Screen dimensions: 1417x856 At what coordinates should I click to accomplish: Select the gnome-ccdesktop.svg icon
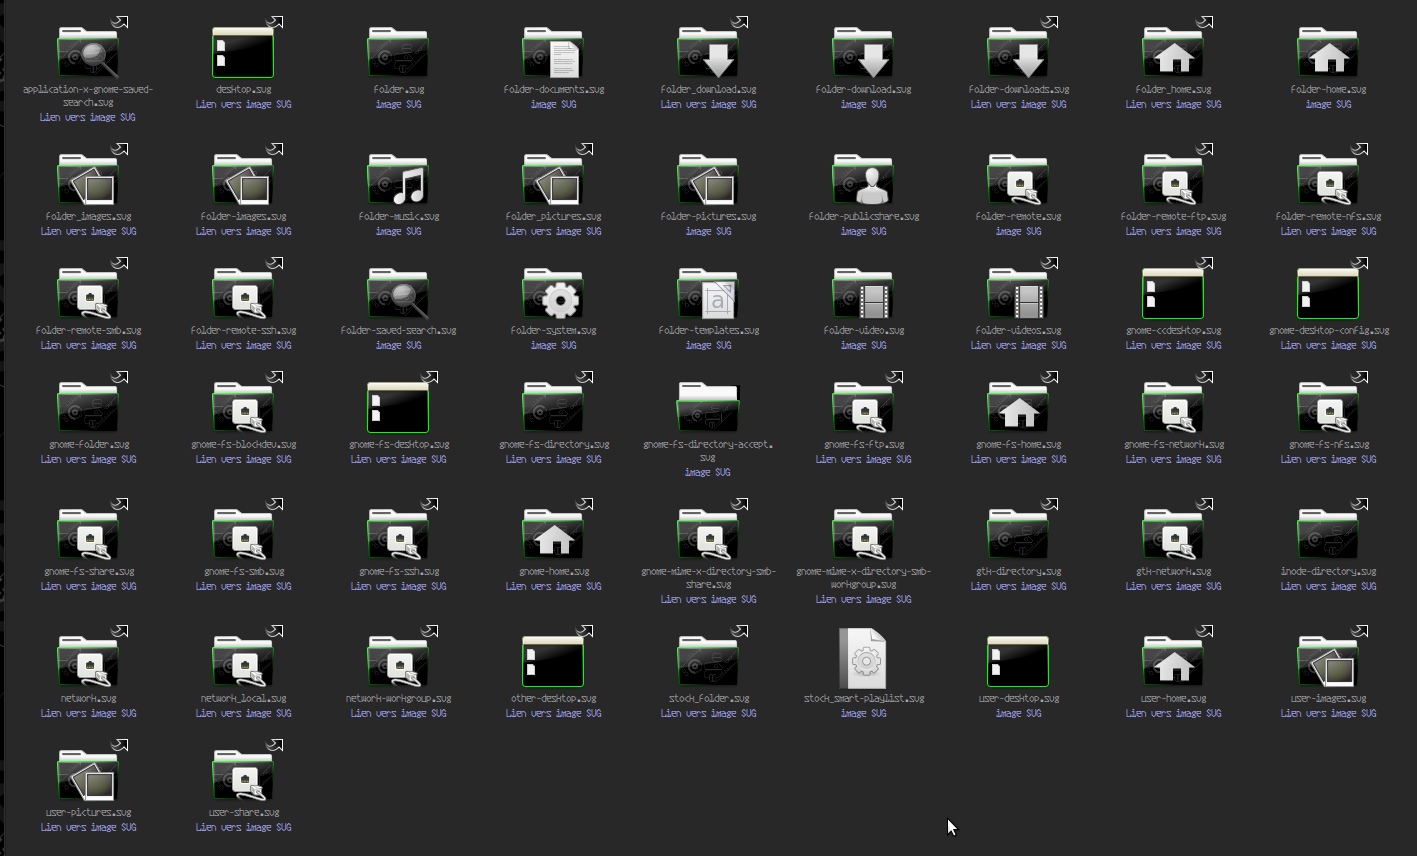click(x=1173, y=293)
